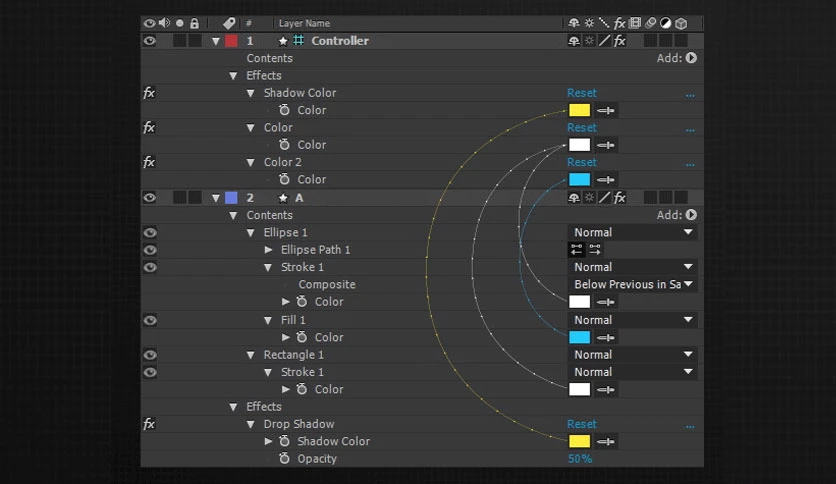Click the stopwatch for Shadow Color's Color property
Screen dimensions: 836x484
coord(284,110)
